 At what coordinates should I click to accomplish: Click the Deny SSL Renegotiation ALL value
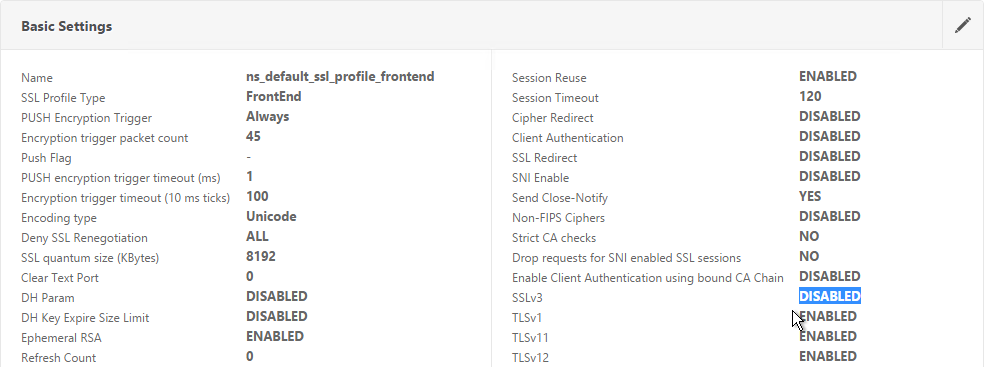click(x=257, y=237)
